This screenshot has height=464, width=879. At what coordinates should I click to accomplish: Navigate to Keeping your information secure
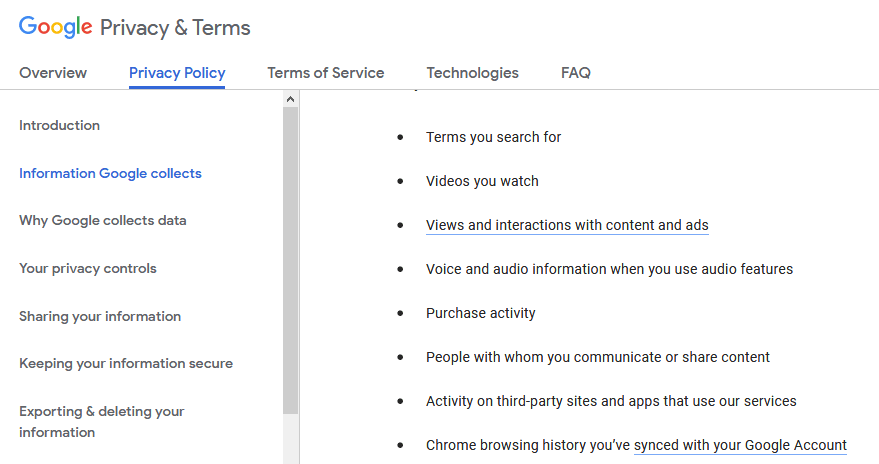click(x=126, y=364)
